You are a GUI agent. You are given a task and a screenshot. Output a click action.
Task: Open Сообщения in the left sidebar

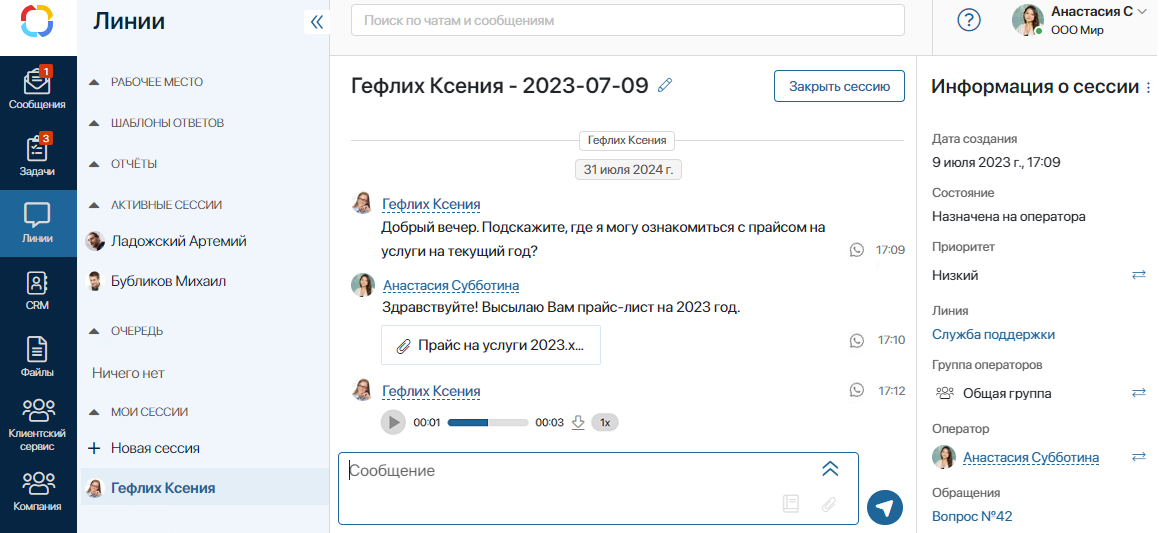coord(38,89)
